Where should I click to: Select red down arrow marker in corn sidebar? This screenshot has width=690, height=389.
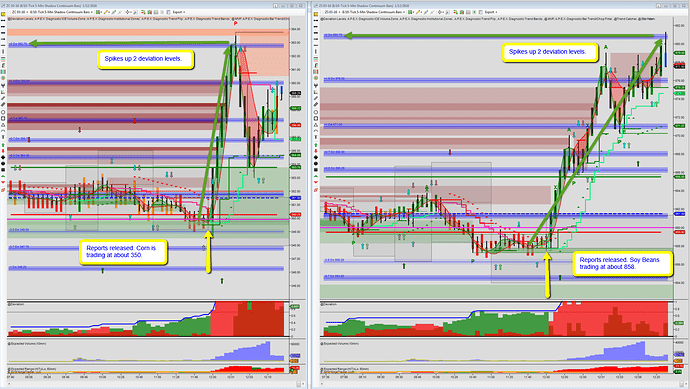point(3,152)
